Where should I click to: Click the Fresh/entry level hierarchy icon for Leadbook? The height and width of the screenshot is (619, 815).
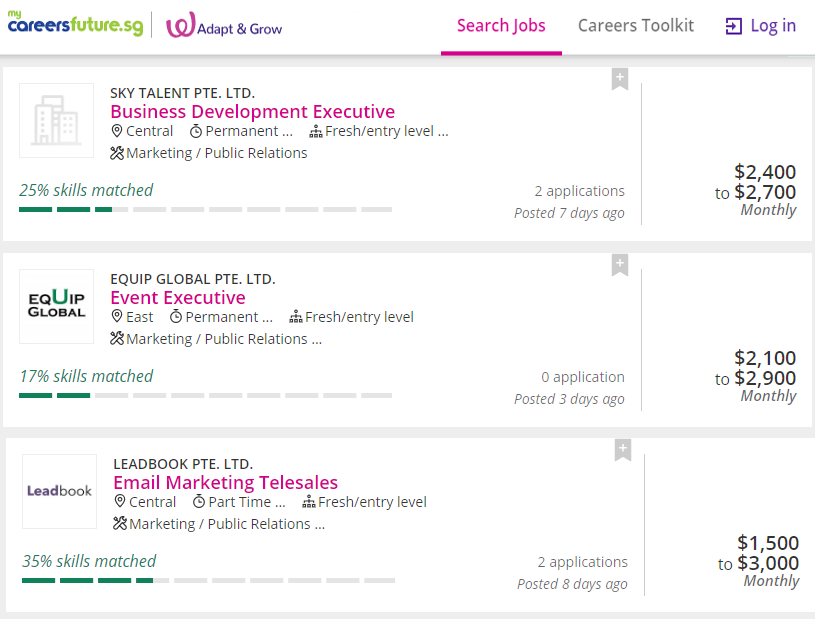(309, 502)
